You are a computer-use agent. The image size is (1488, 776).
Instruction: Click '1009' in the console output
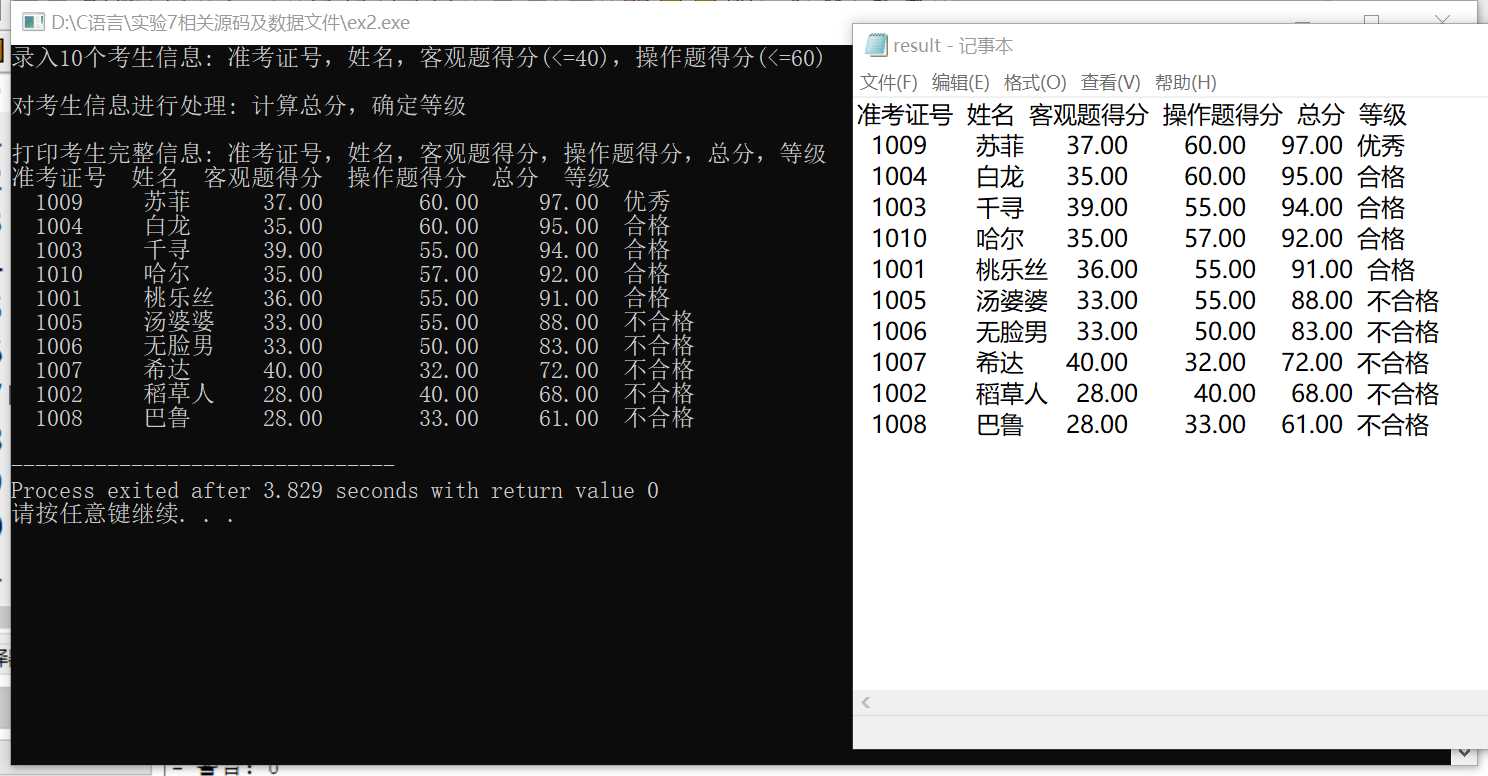pos(59,202)
